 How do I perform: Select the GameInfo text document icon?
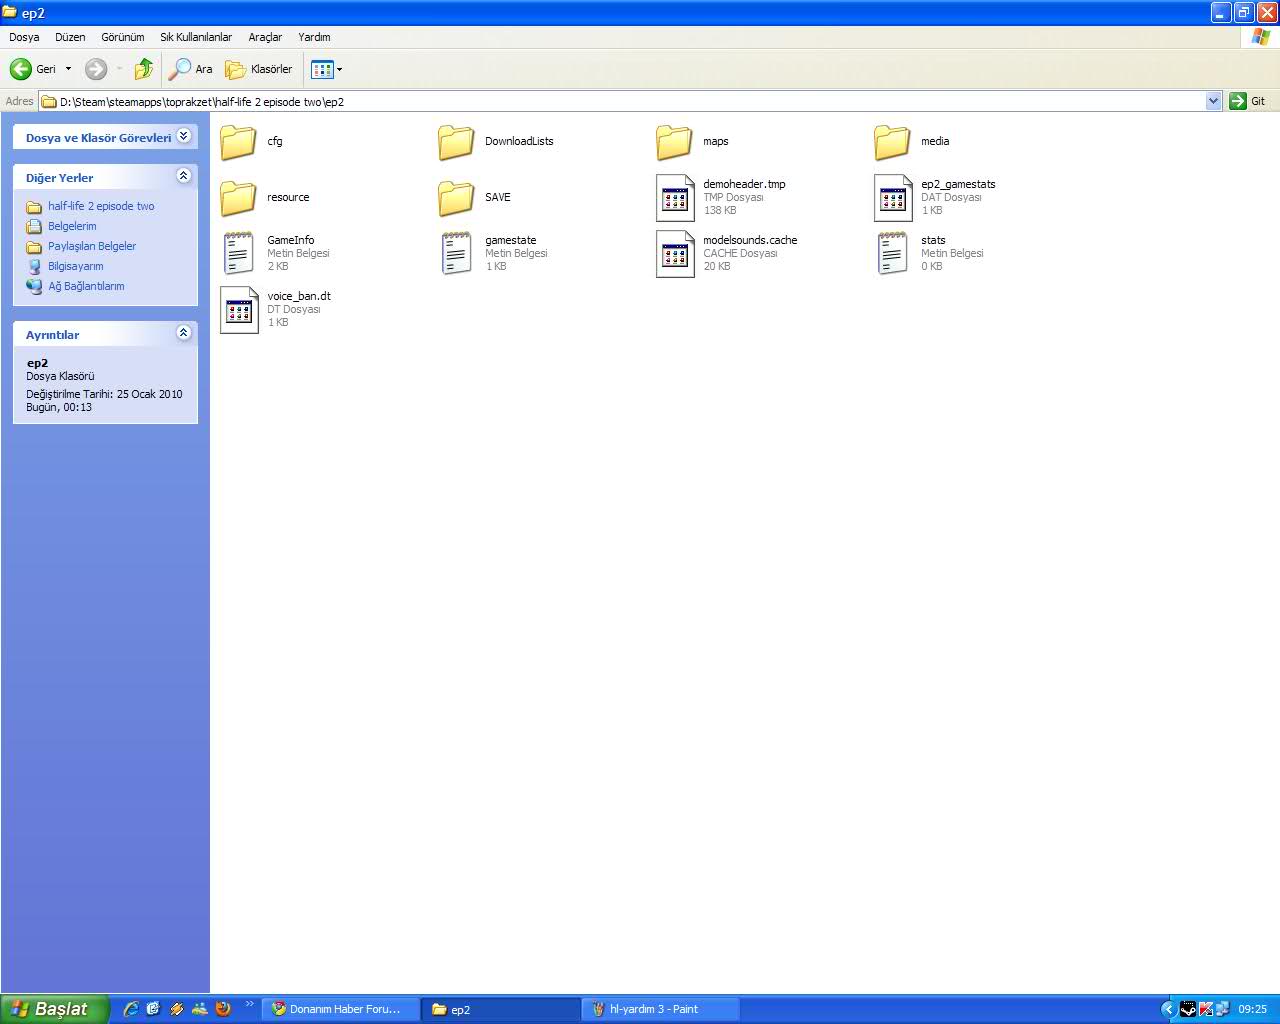(238, 254)
